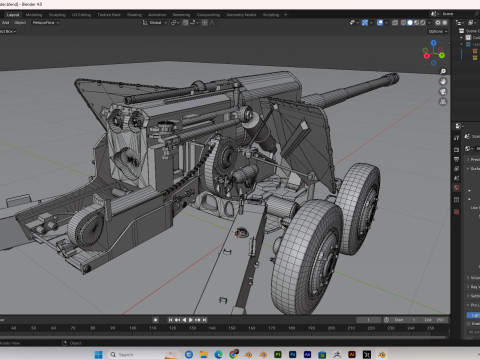Switch to rendered viewport shading
The height and width of the screenshot is (360, 480).
pos(423,23)
